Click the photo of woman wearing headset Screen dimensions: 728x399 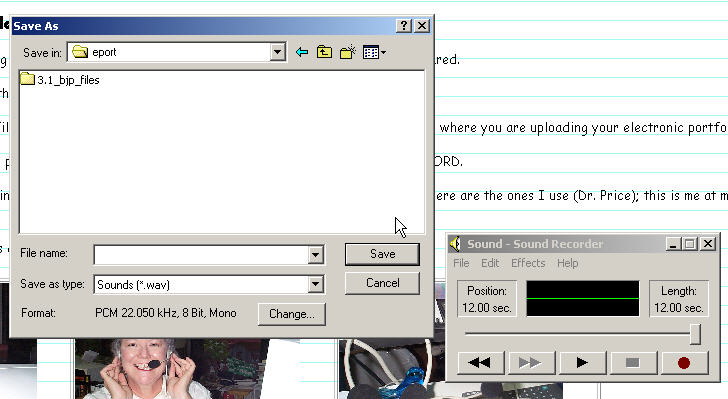(x=172, y=368)
